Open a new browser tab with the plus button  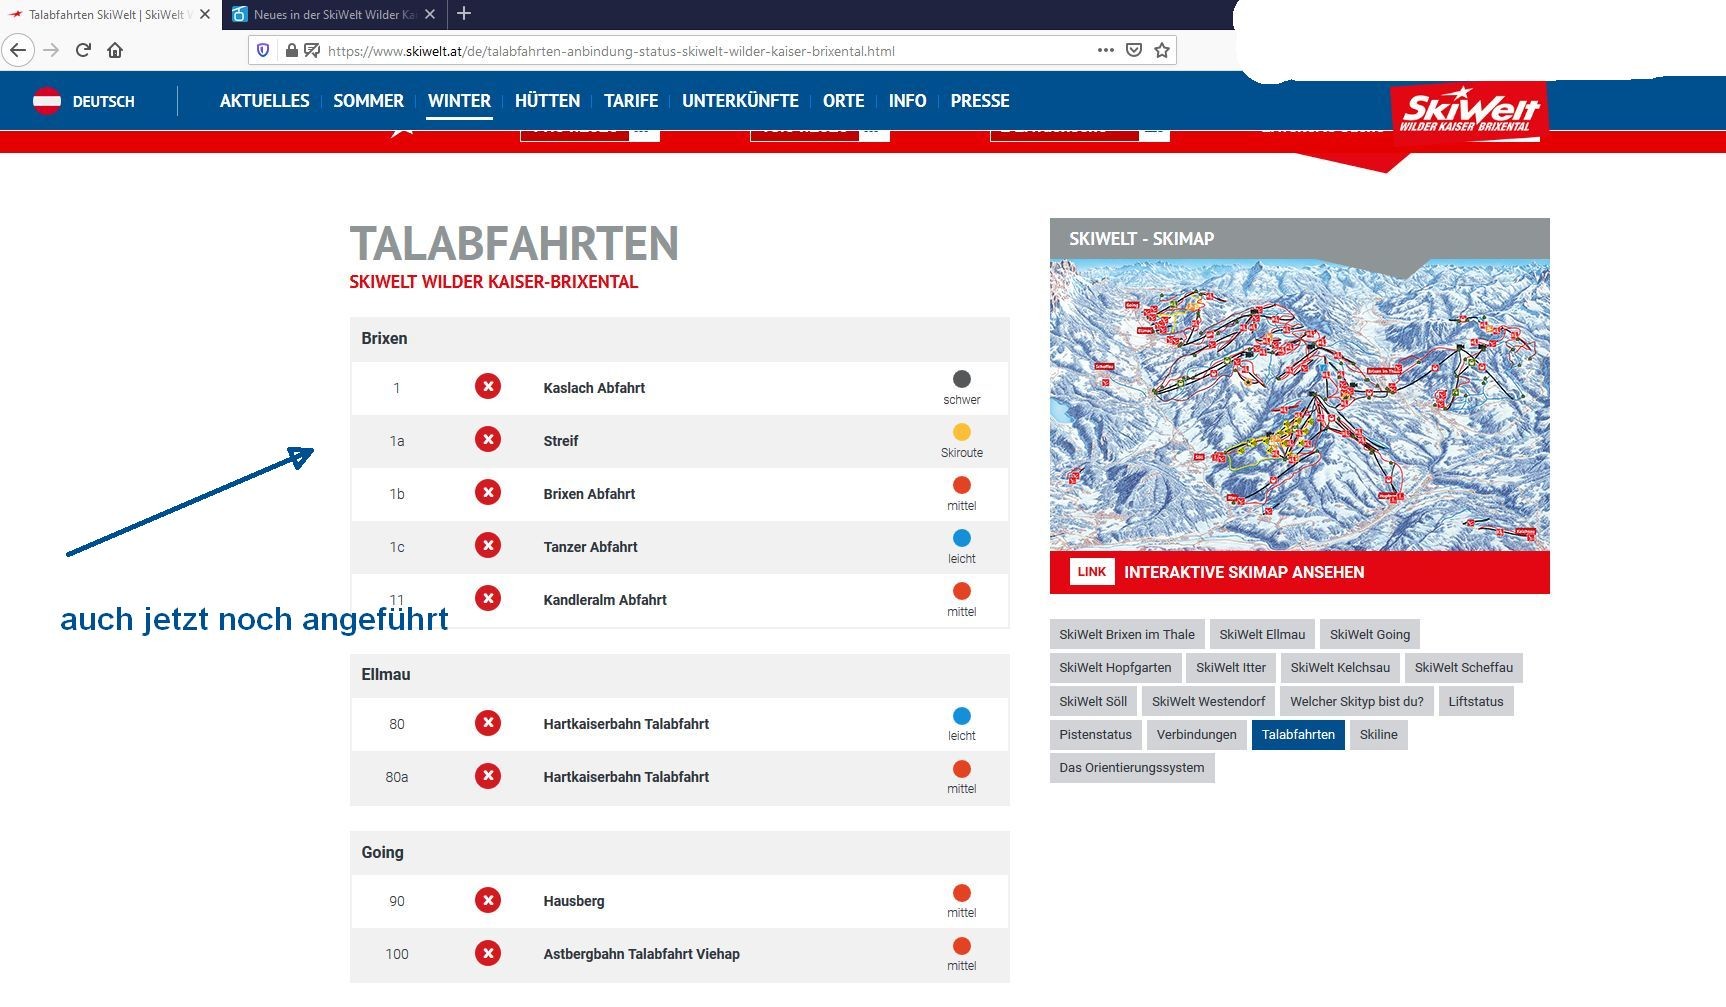pyautogui.click(x=463, y=14)
